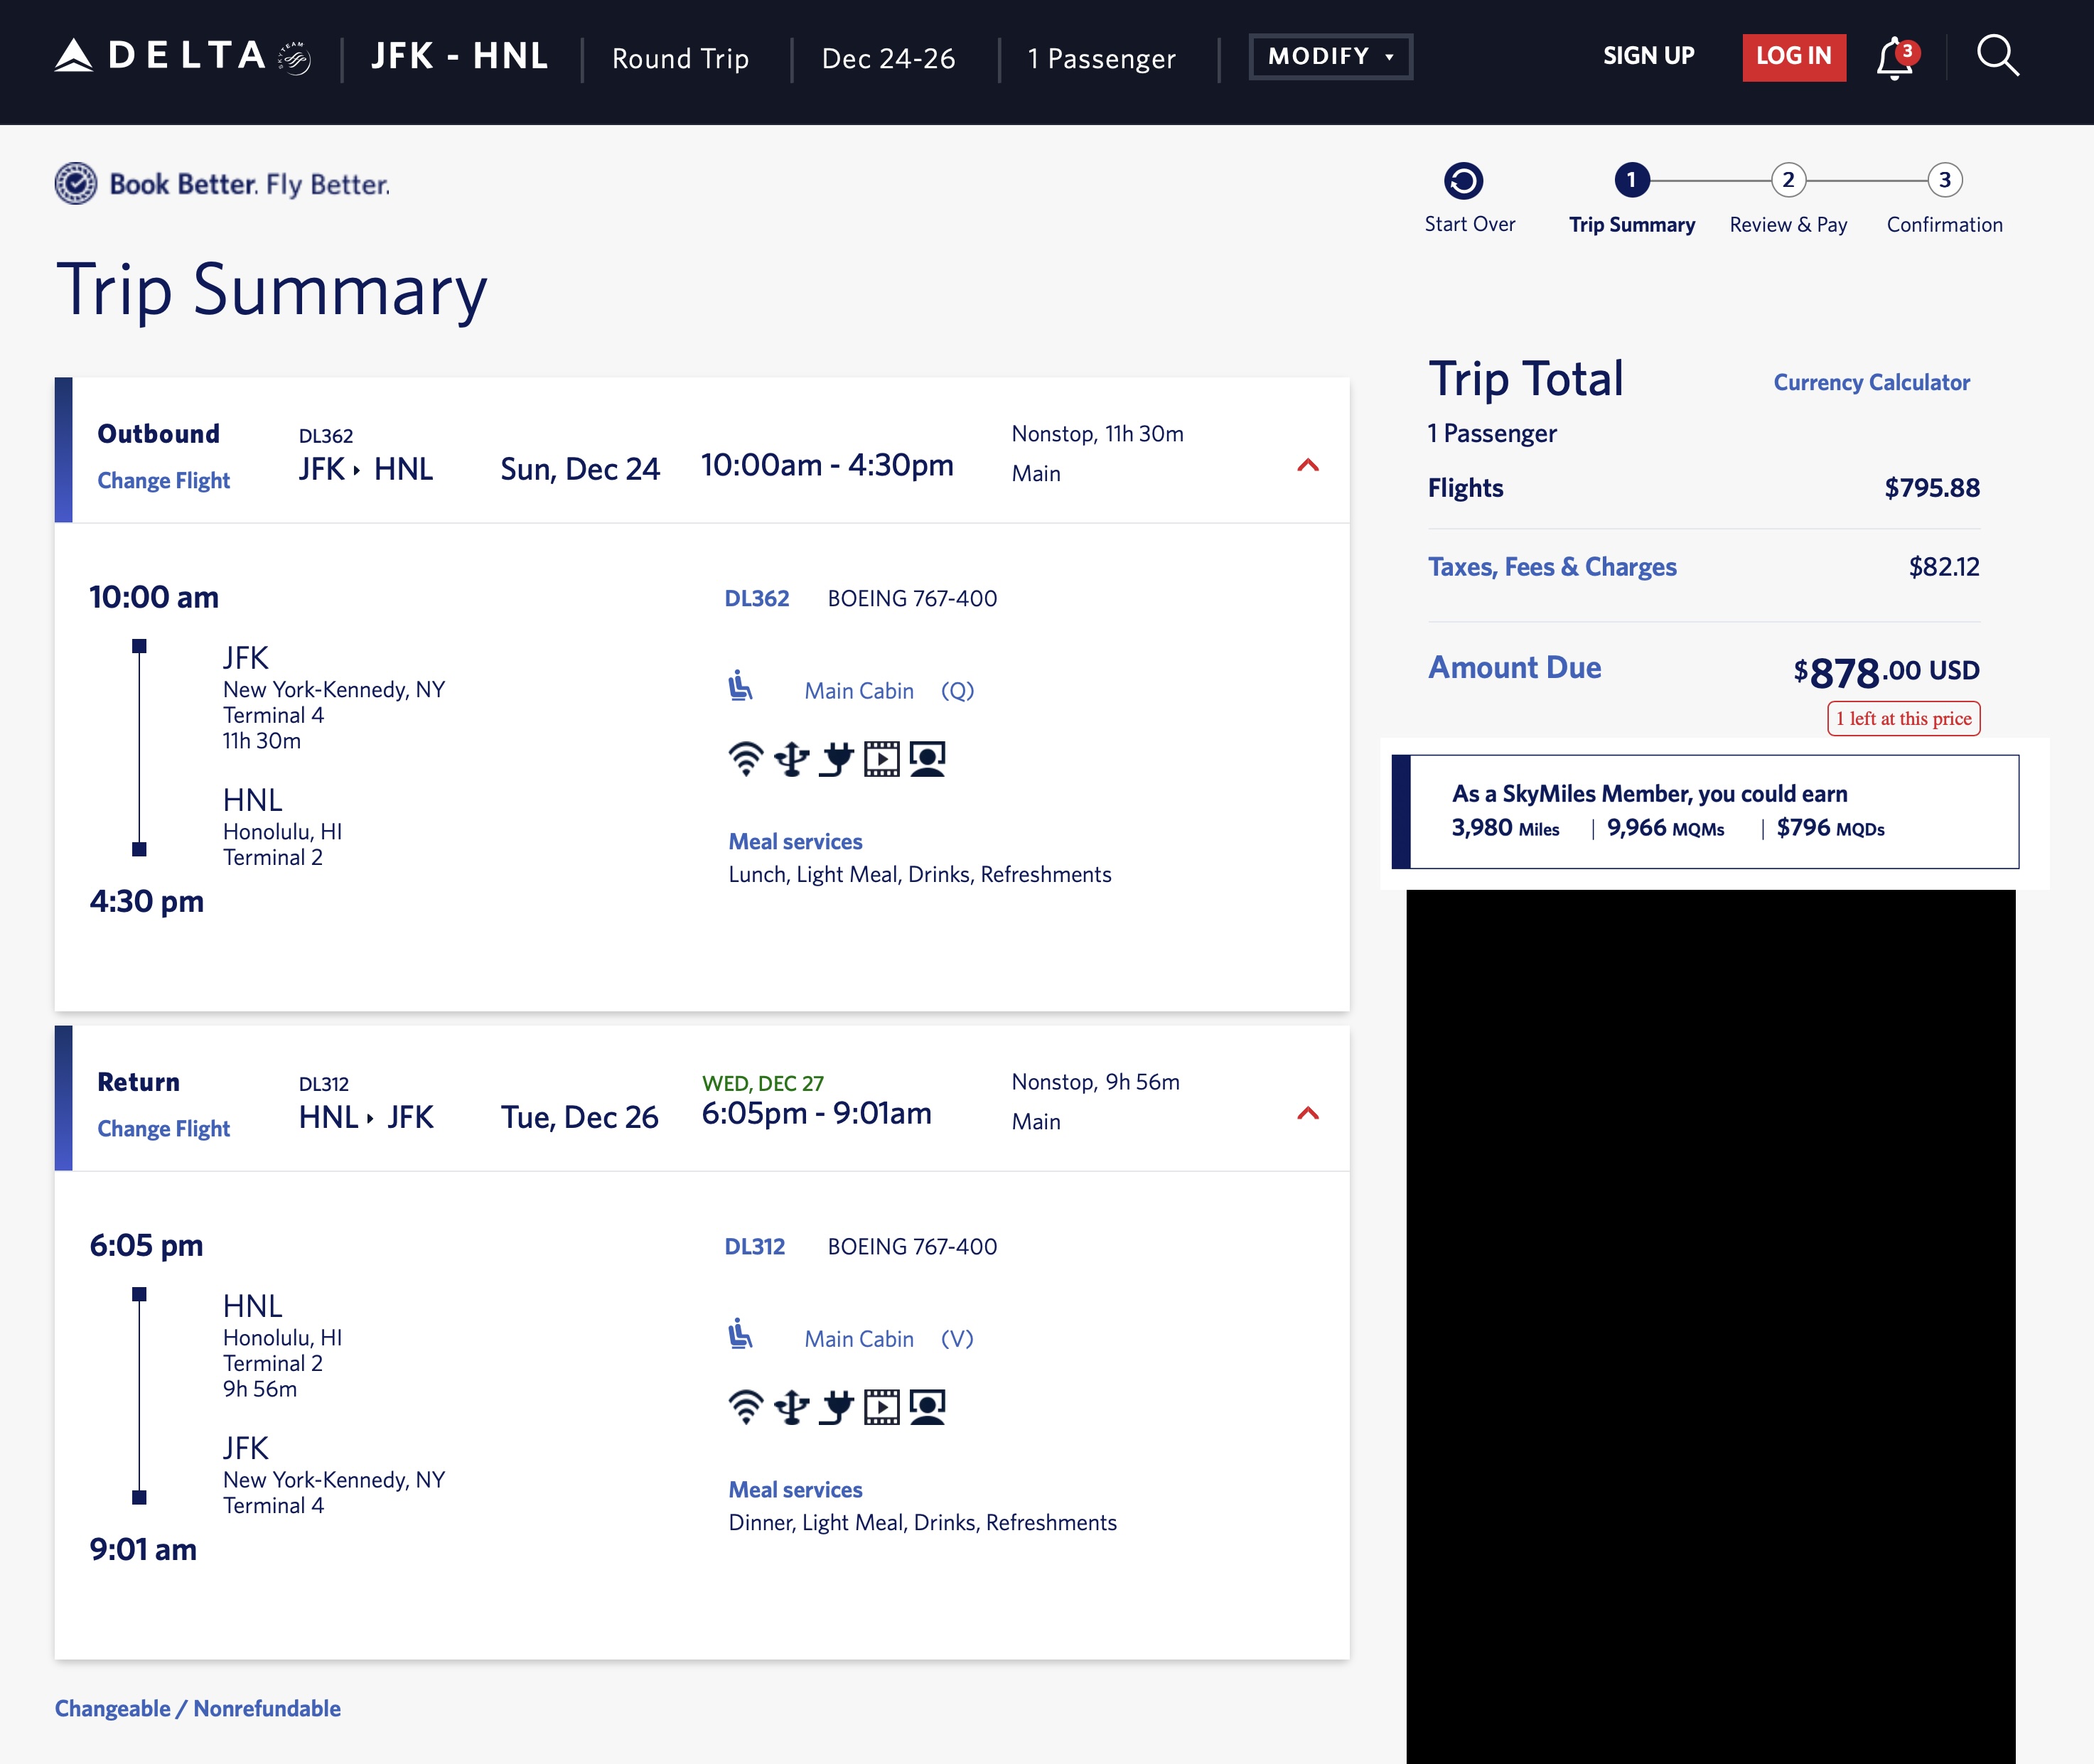
Task: Click the outbound Main Cabin seat icon
Action: tap(740, 687)
